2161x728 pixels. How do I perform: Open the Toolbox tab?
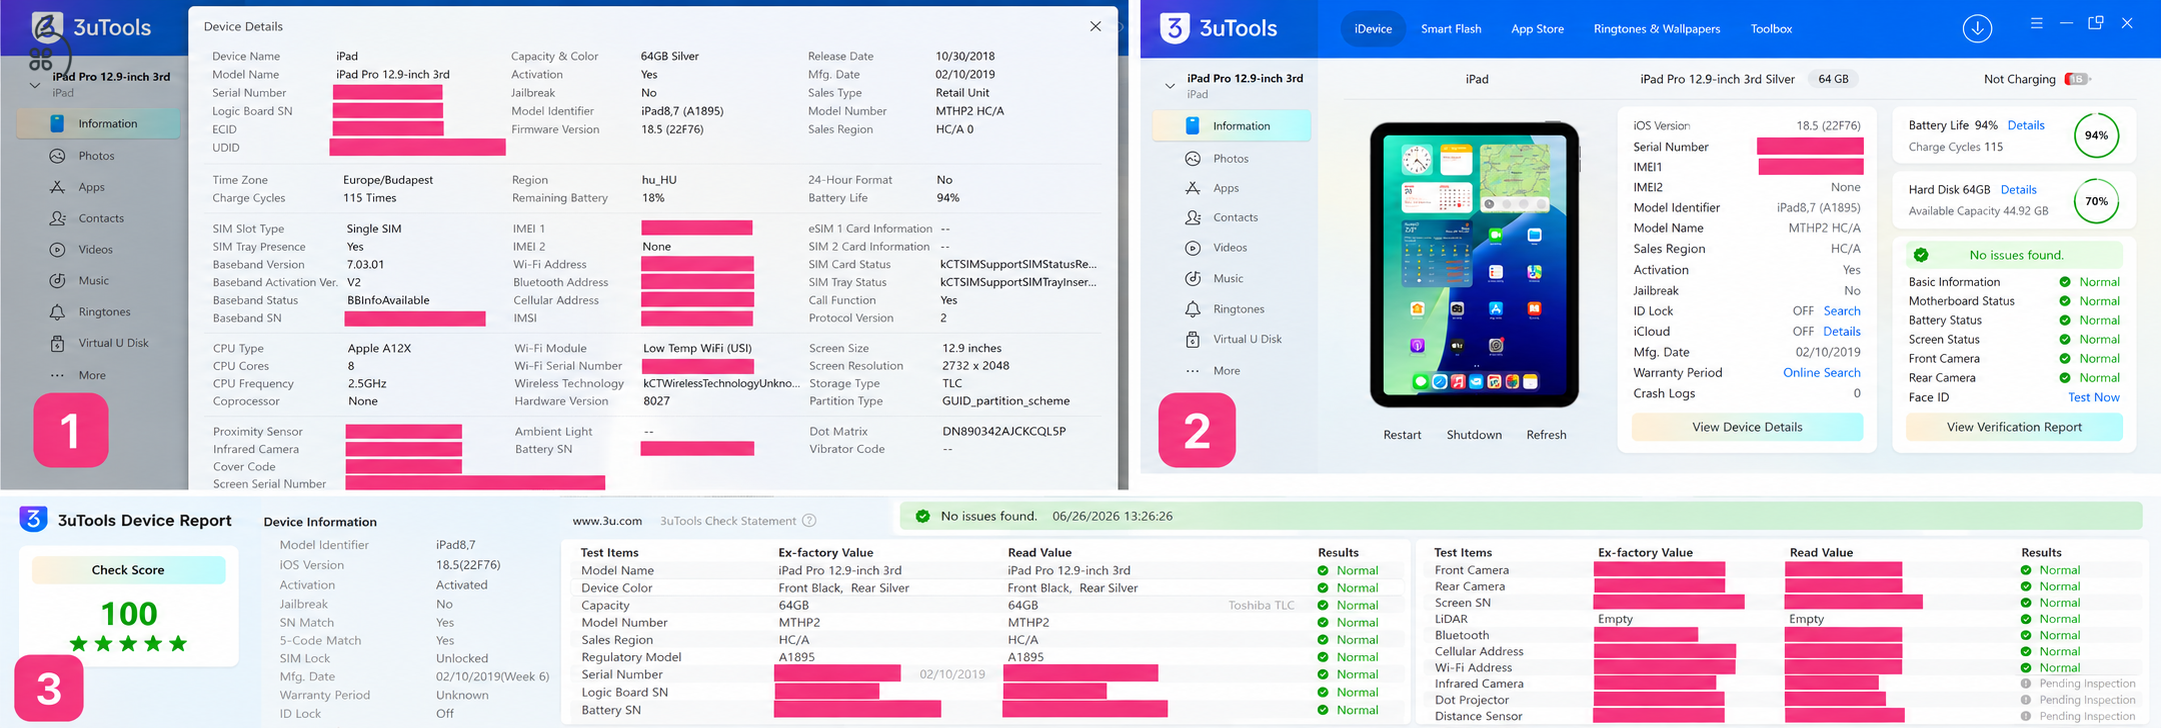pos(1771,29)
